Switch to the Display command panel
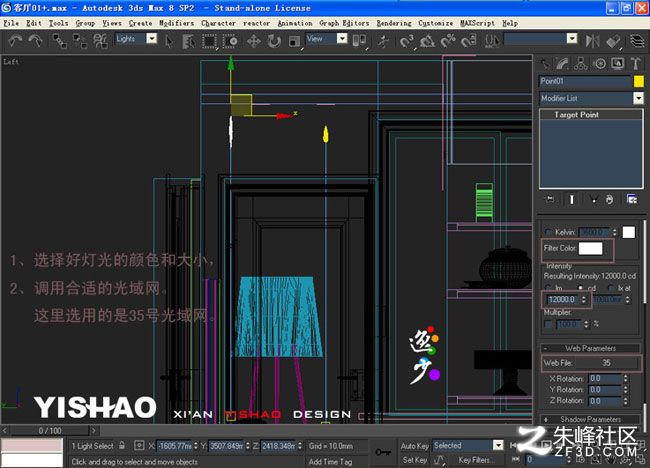 617,64
